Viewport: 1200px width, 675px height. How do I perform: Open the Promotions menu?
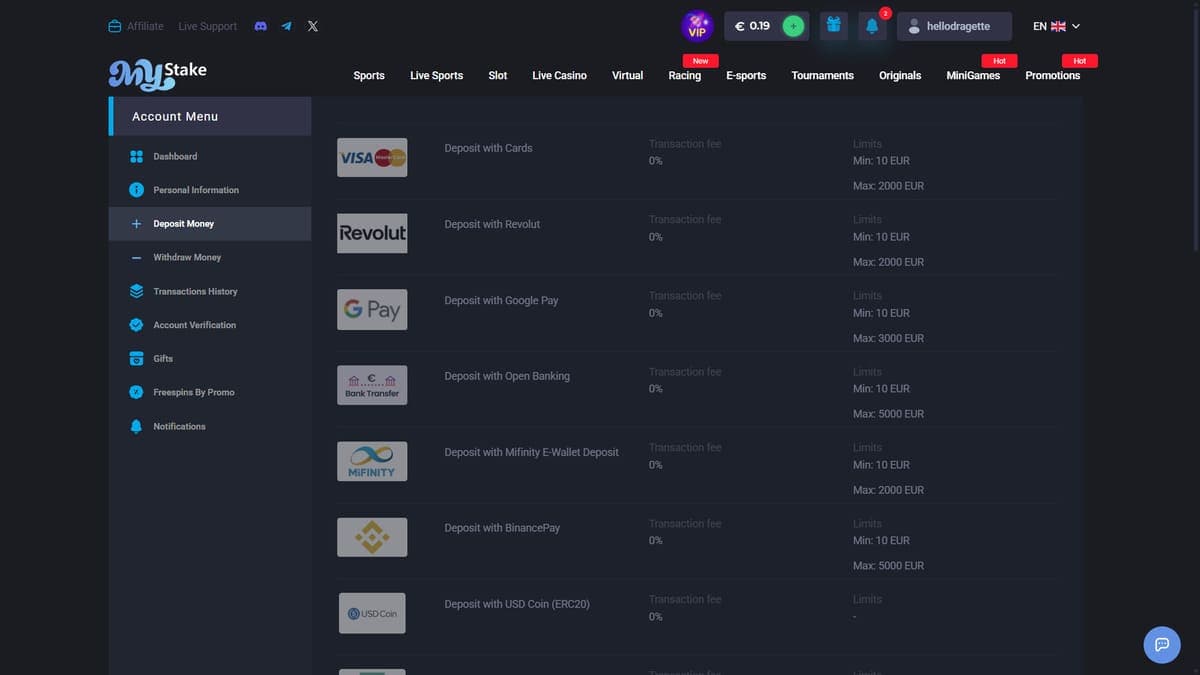point(1052,75)
